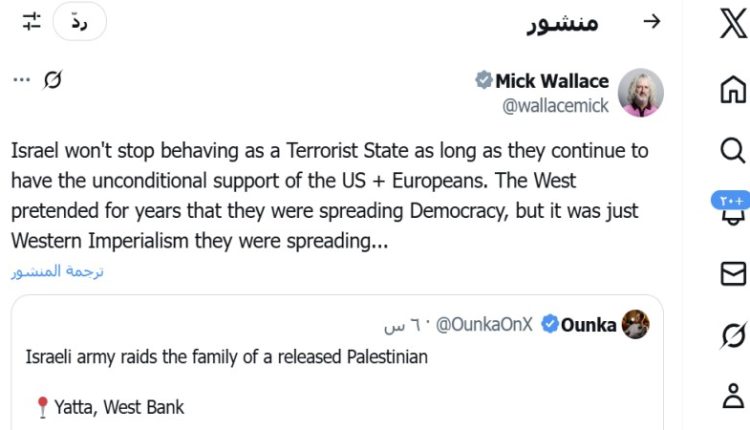750x430 pixels.
Task: Open reply filter settings icon
Action: (x=31, y=22)
